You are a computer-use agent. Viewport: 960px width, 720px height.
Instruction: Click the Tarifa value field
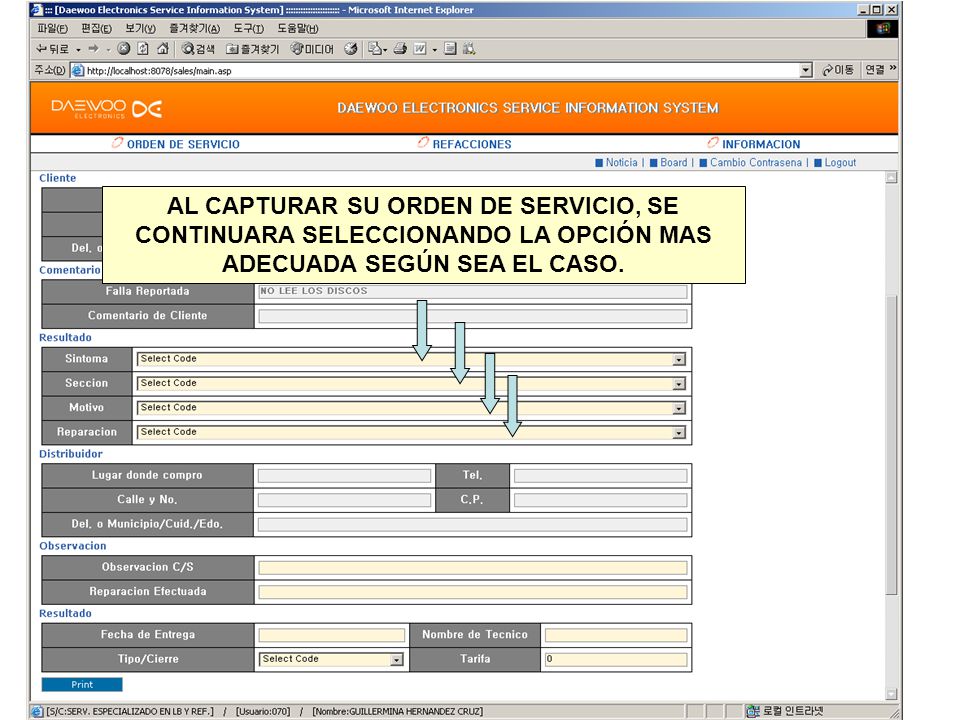coord(616,659)
